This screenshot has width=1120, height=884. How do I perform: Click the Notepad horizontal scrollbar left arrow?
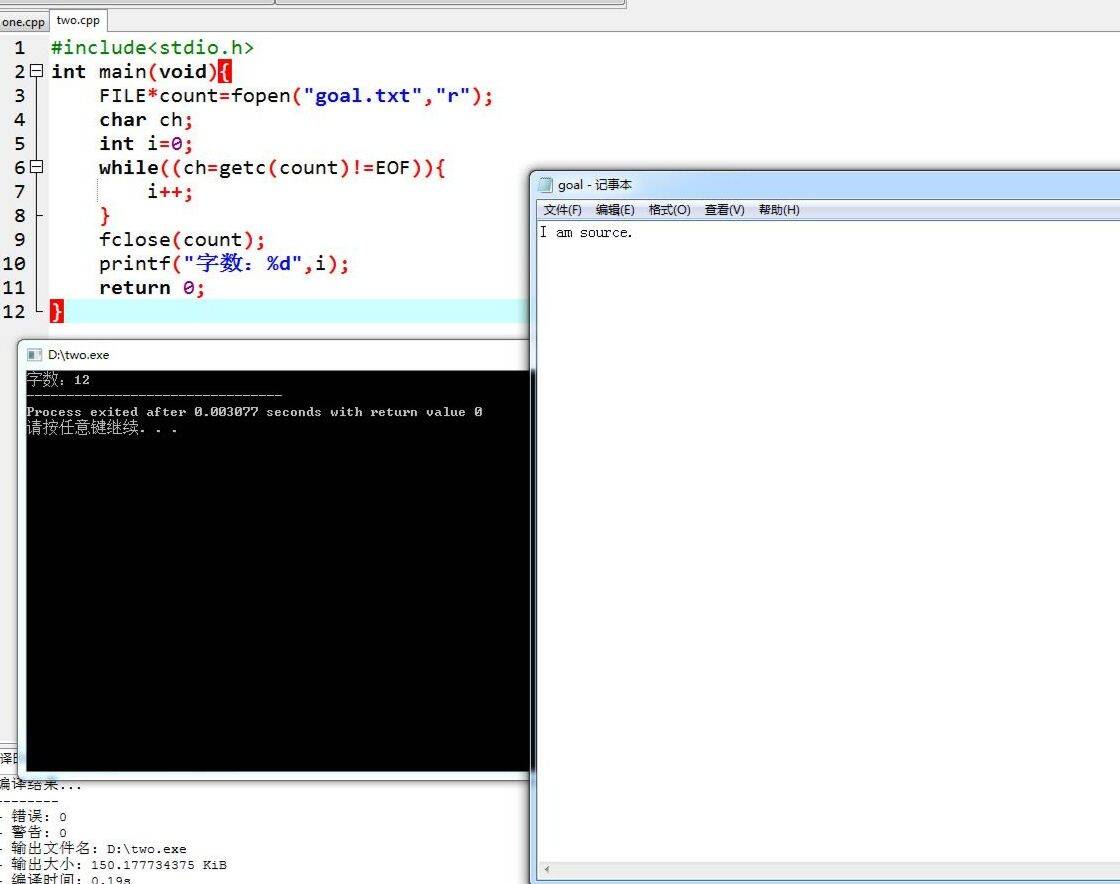547,869
